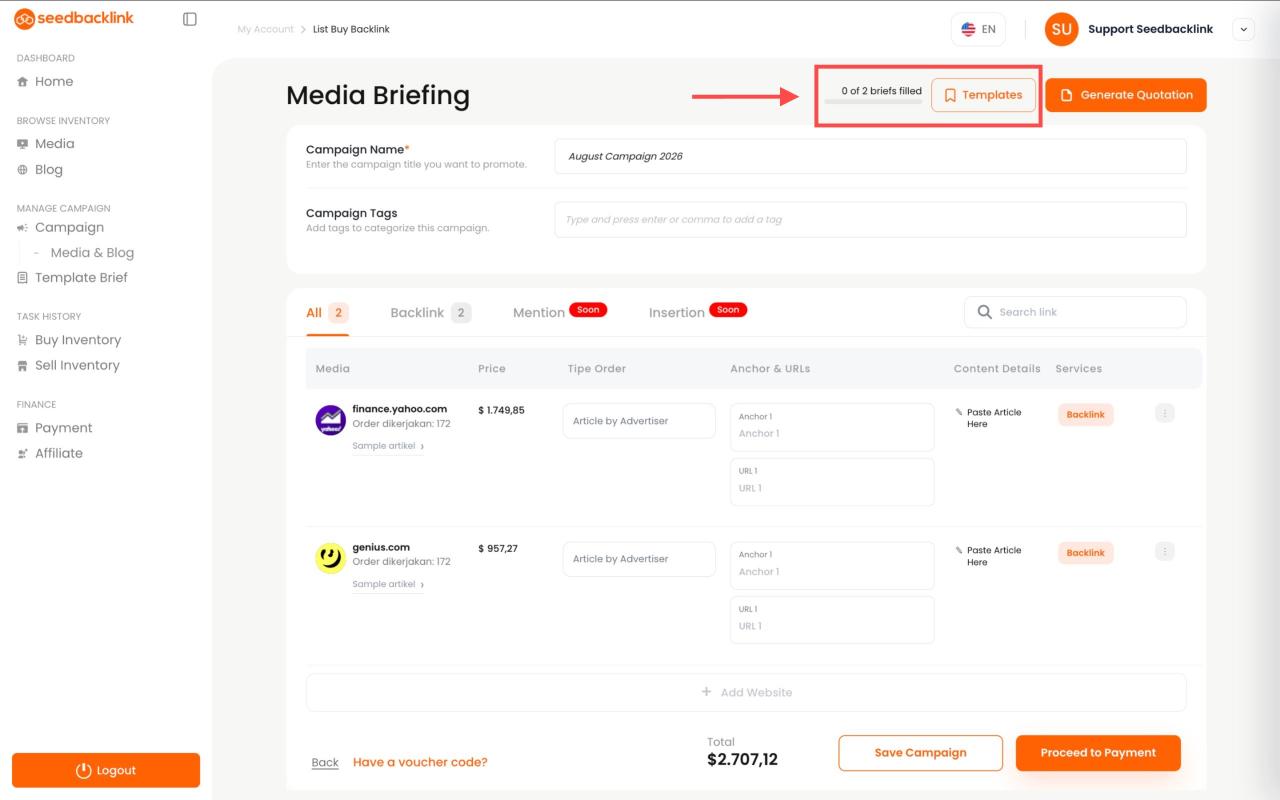
Task: Open Template Brief in sidebar
Action: coord(72,278)
